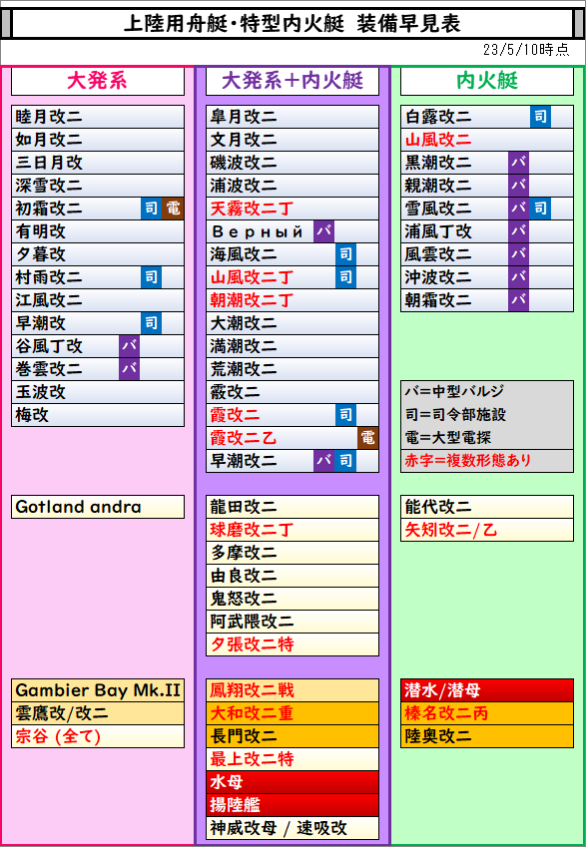Click the 深雪改二 entry

click(x=98, y=186)
